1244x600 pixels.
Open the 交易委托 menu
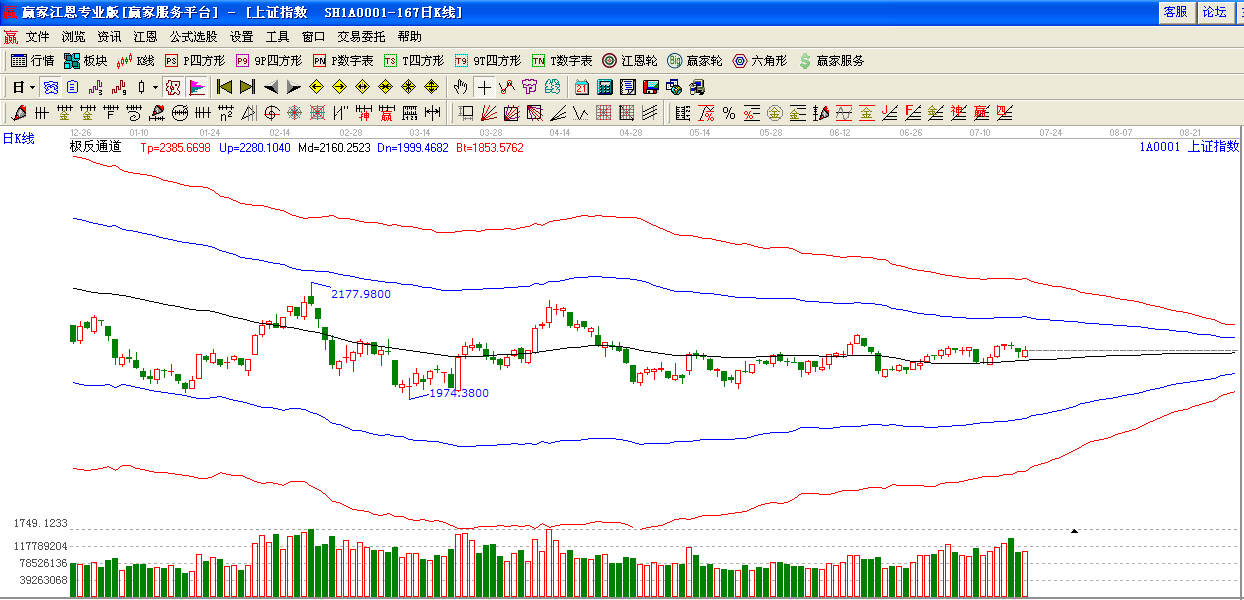pyautogui.click(x=361, y=36)
